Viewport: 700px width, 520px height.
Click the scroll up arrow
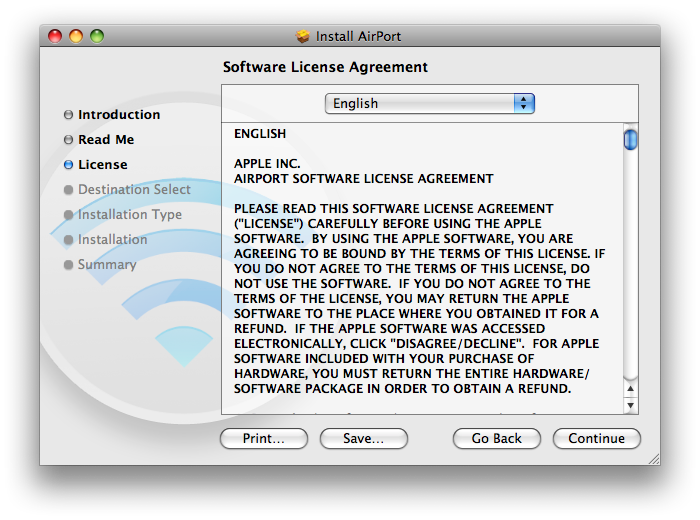[630, 389]
